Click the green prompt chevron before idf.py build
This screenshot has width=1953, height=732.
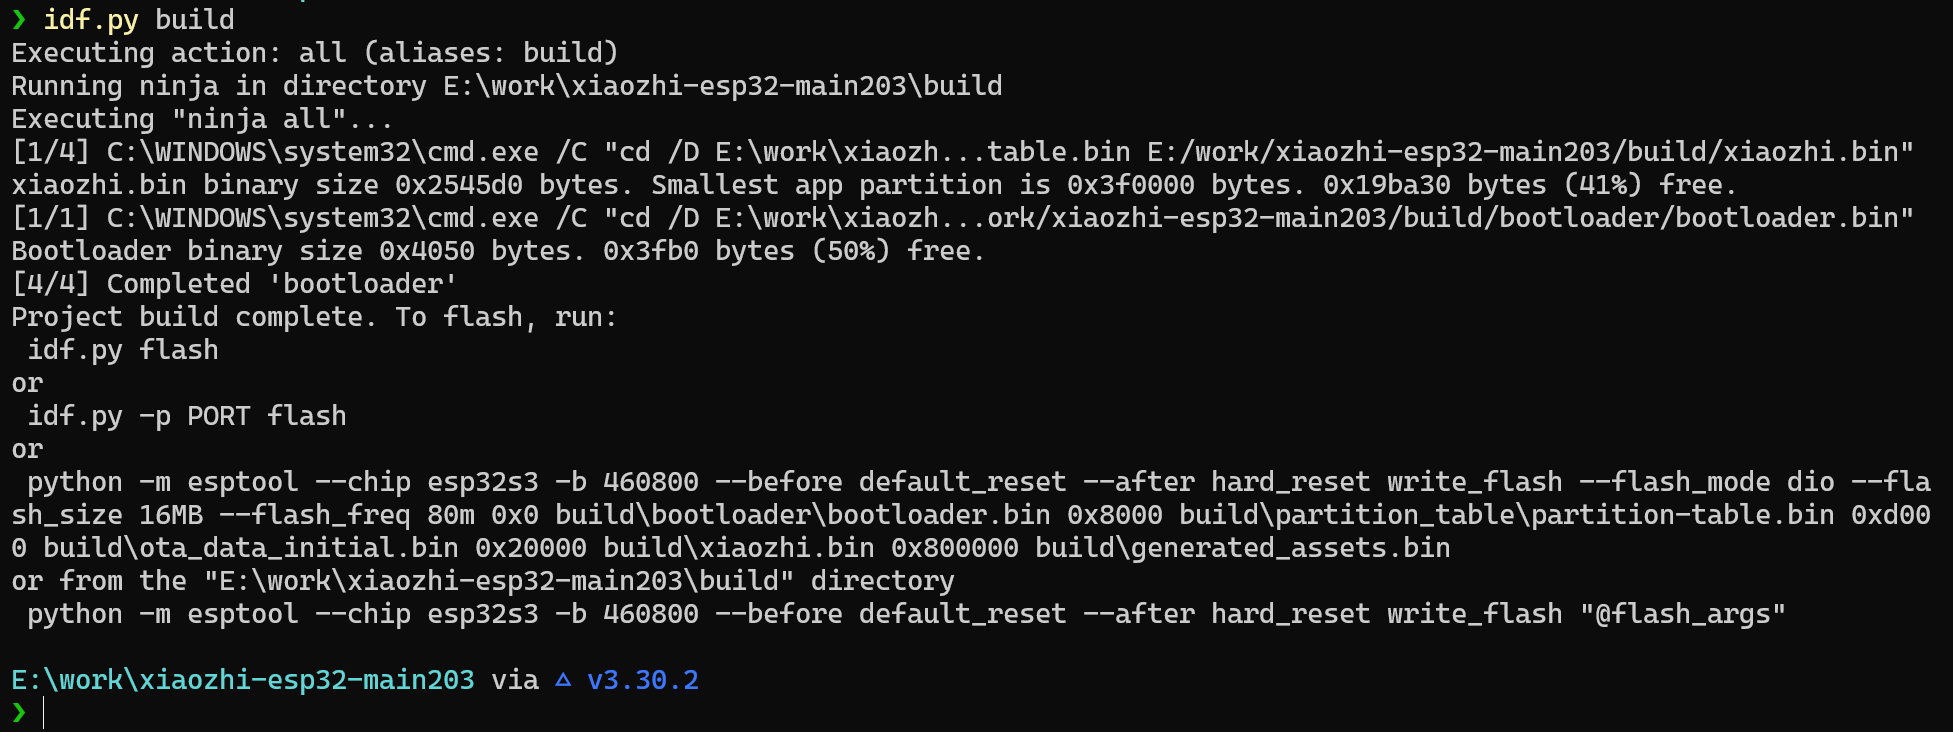click(x=19, y=20)
